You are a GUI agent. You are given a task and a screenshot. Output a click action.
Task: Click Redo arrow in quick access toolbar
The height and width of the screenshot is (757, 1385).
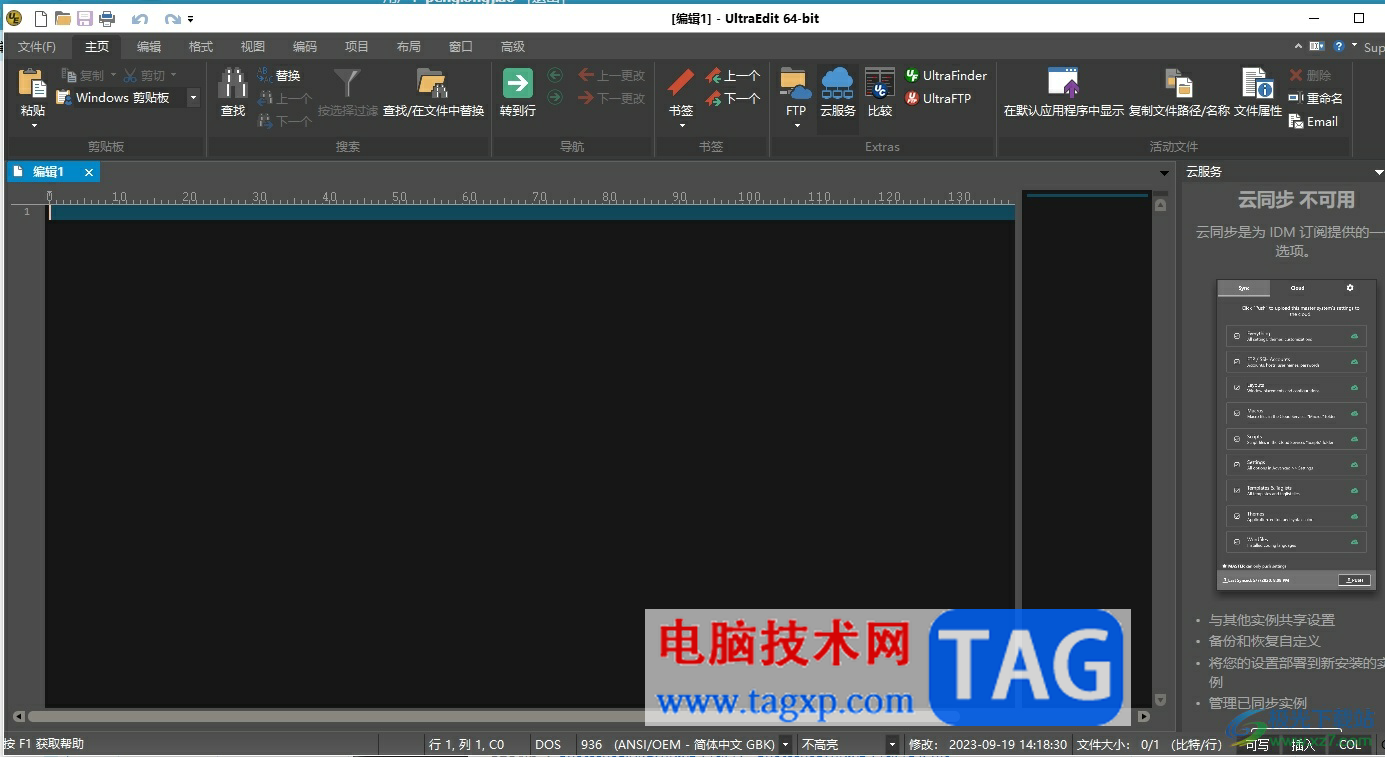[172, 19]
